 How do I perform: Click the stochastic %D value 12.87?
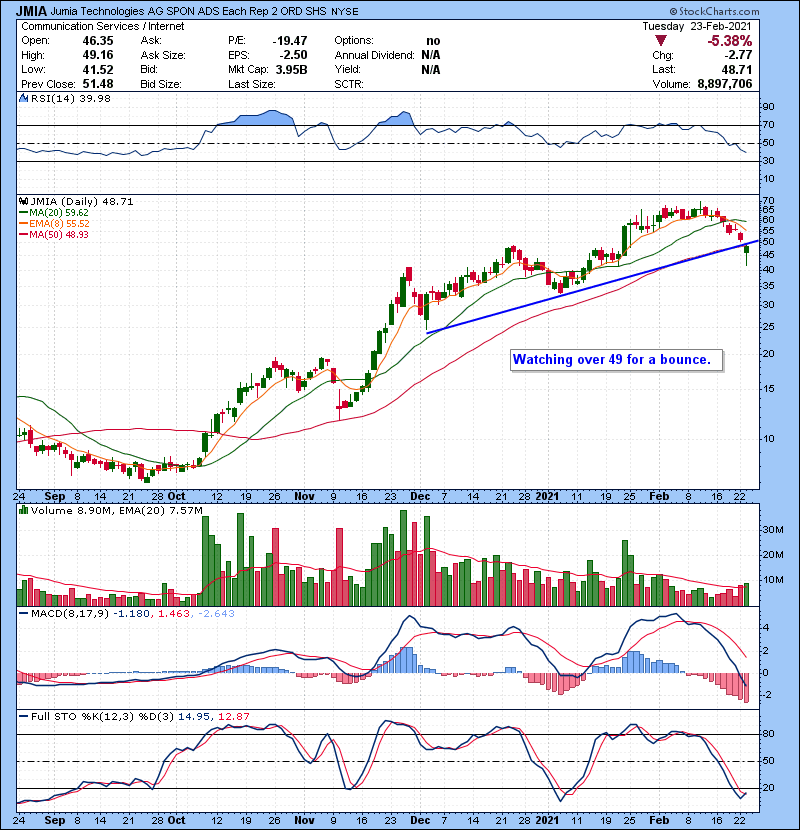point(233,716)
